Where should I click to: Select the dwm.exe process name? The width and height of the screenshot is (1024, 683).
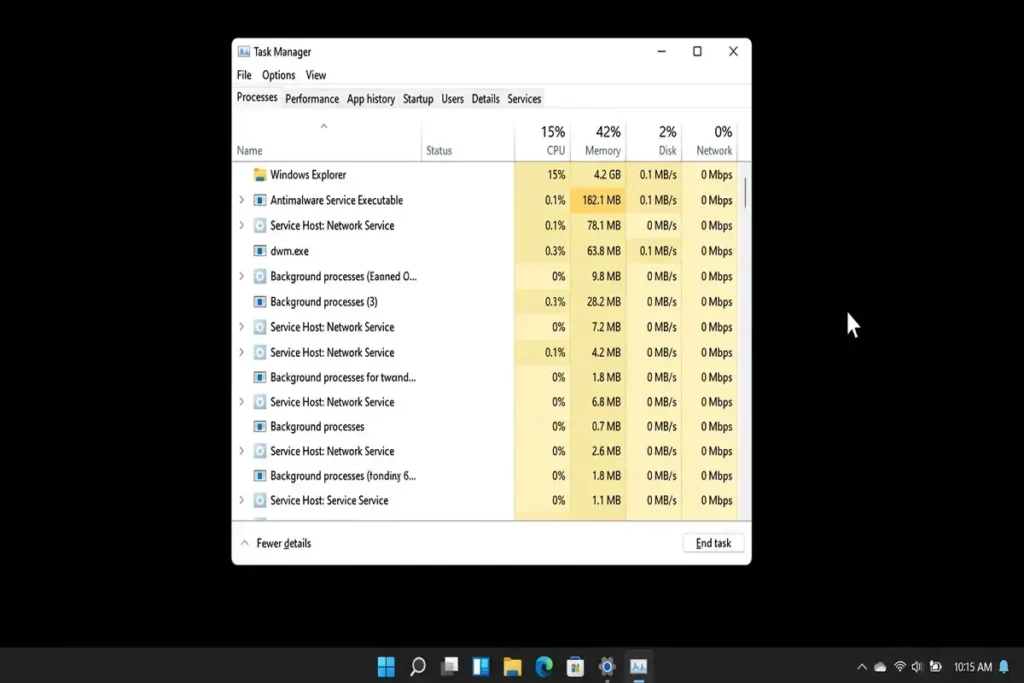[289, 251]
